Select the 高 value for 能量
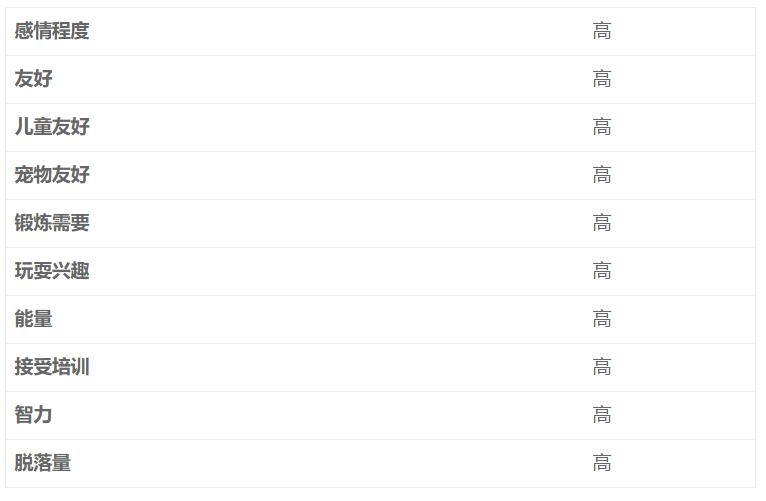Screen dimensions: 766x501 point(602,319)
